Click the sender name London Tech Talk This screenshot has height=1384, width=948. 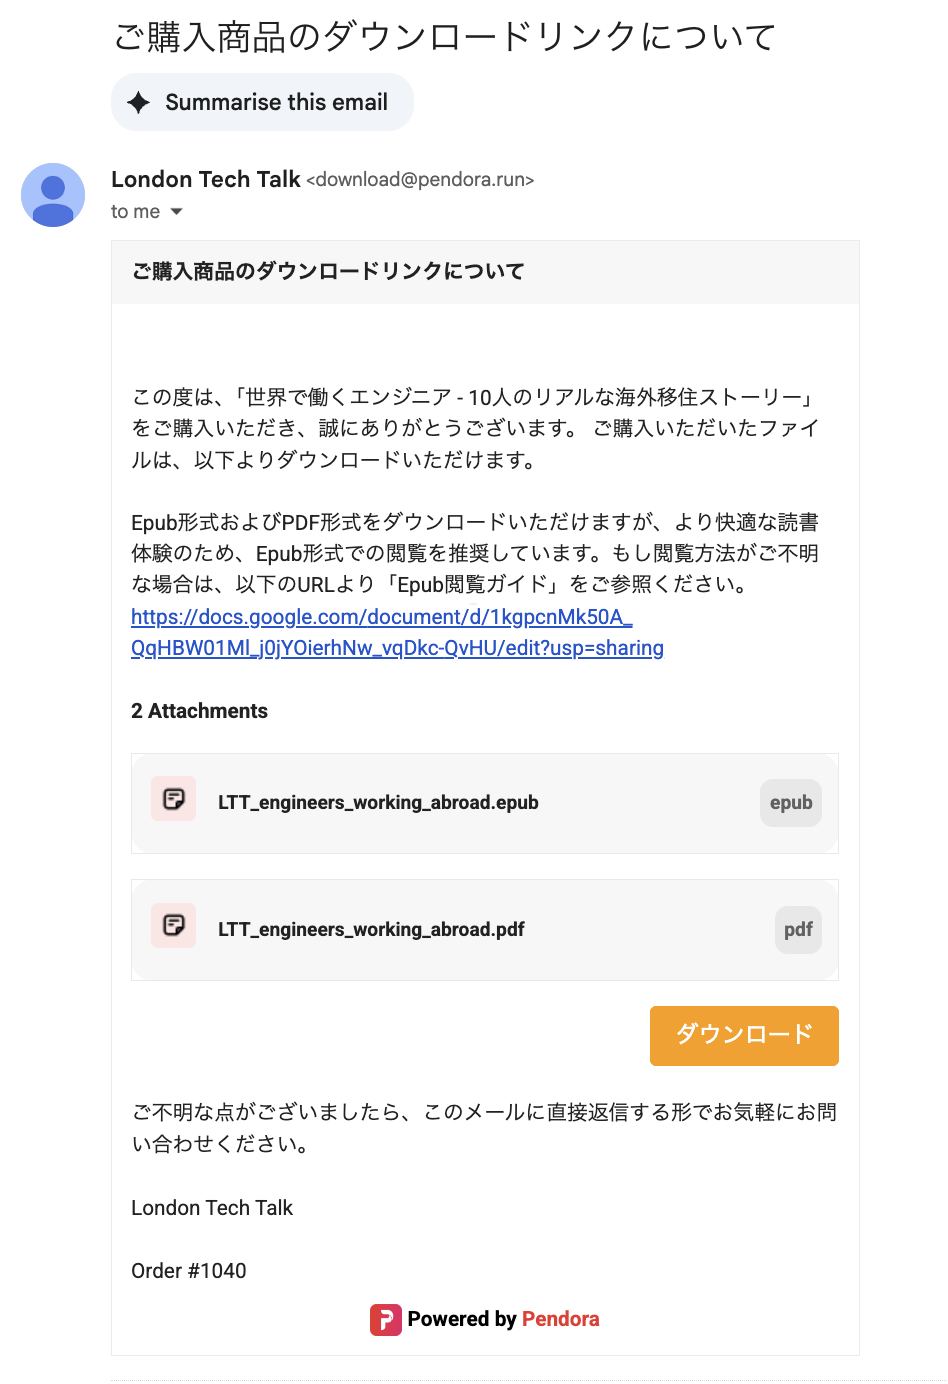tap(205, 180)
